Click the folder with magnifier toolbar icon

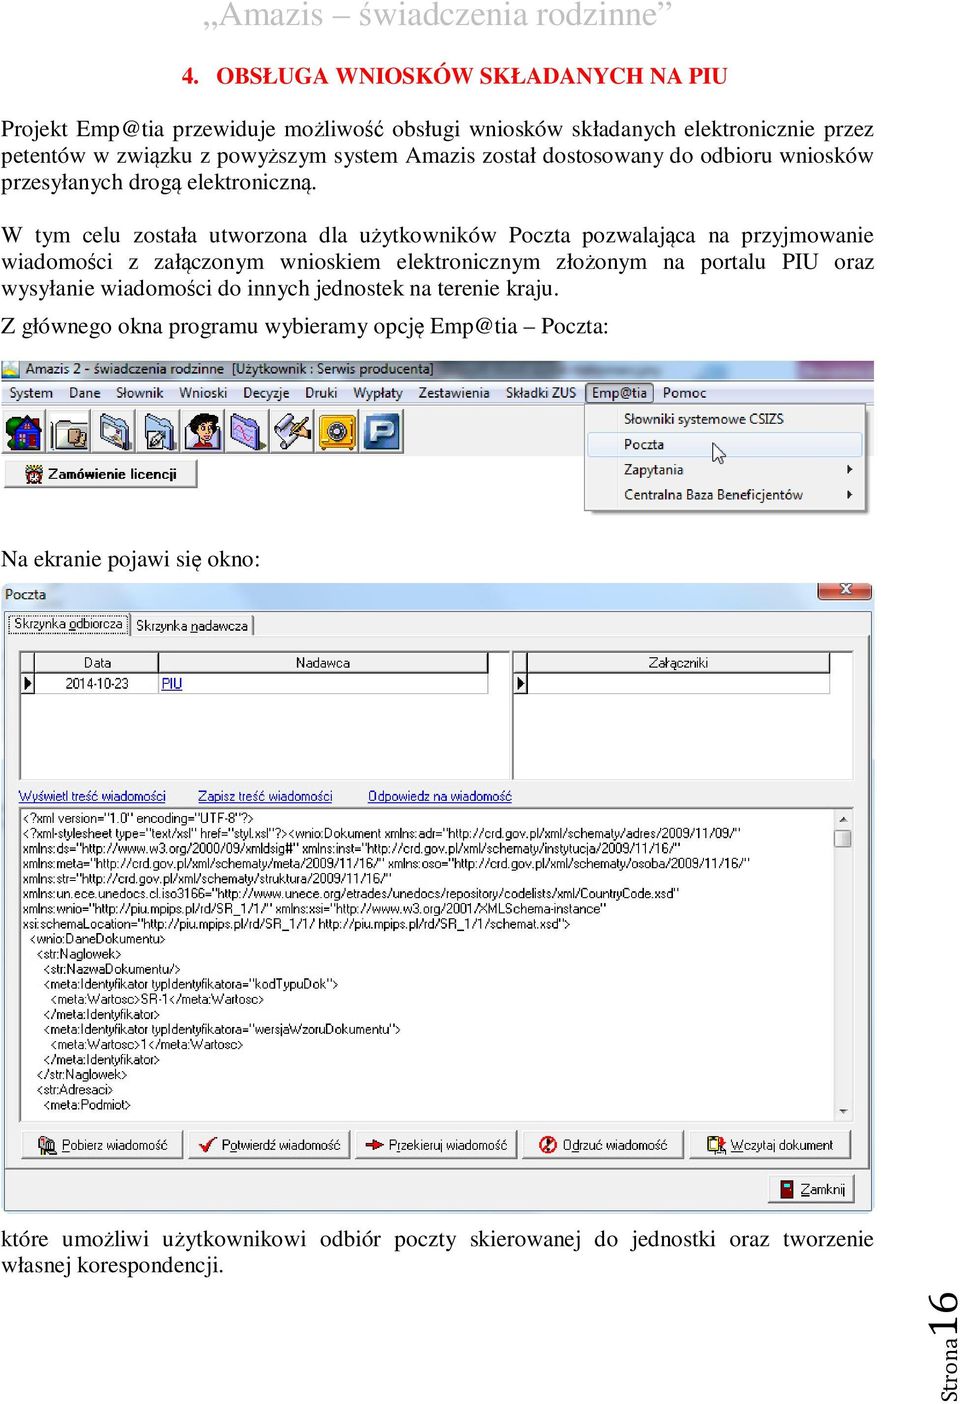(115, 433)
